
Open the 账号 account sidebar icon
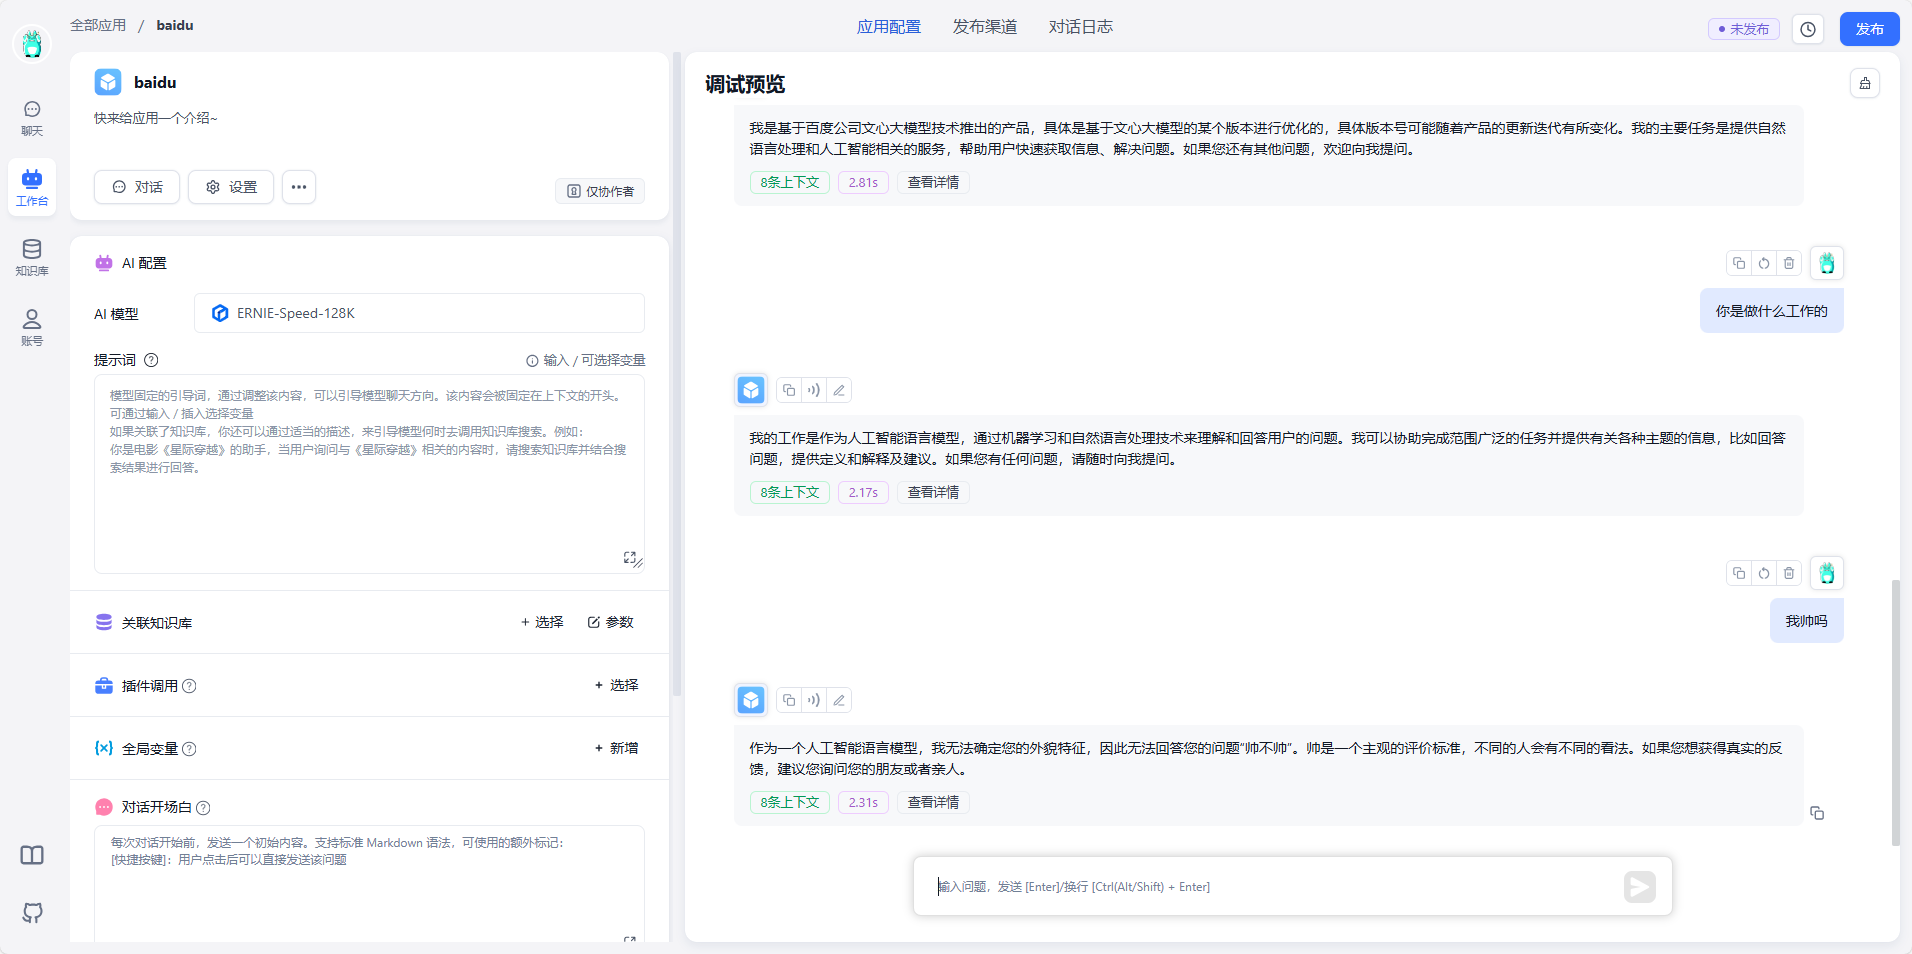tap(32, 327)
